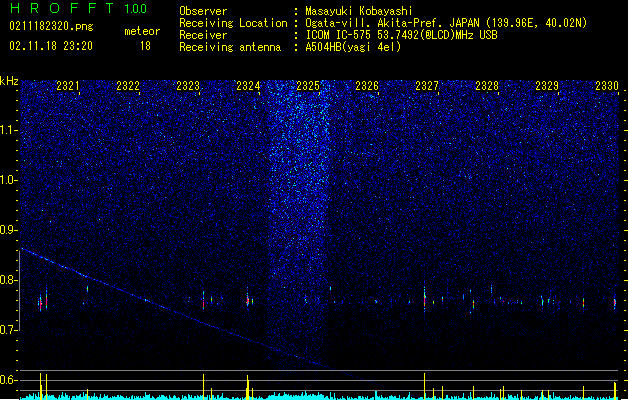Click the 1.1 frequency axis label
The width and height of the screenshot is (629, 400).
[x=8, y=130]
